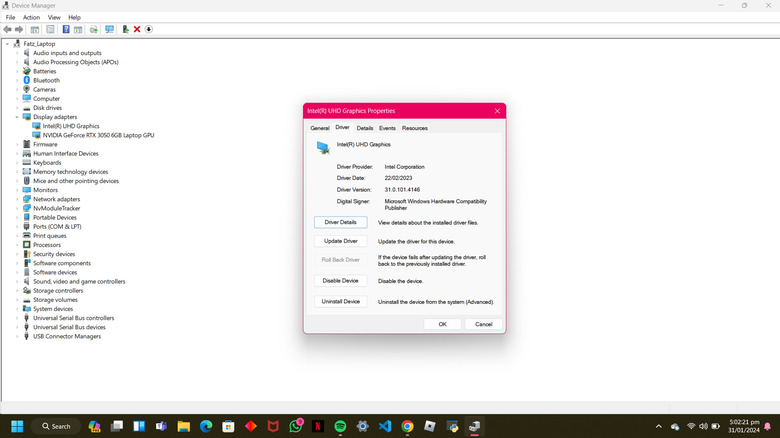The width and height of the screenshot is (780, 438).
Task: Switch to the General tab
Action: [x=320, y=128]
